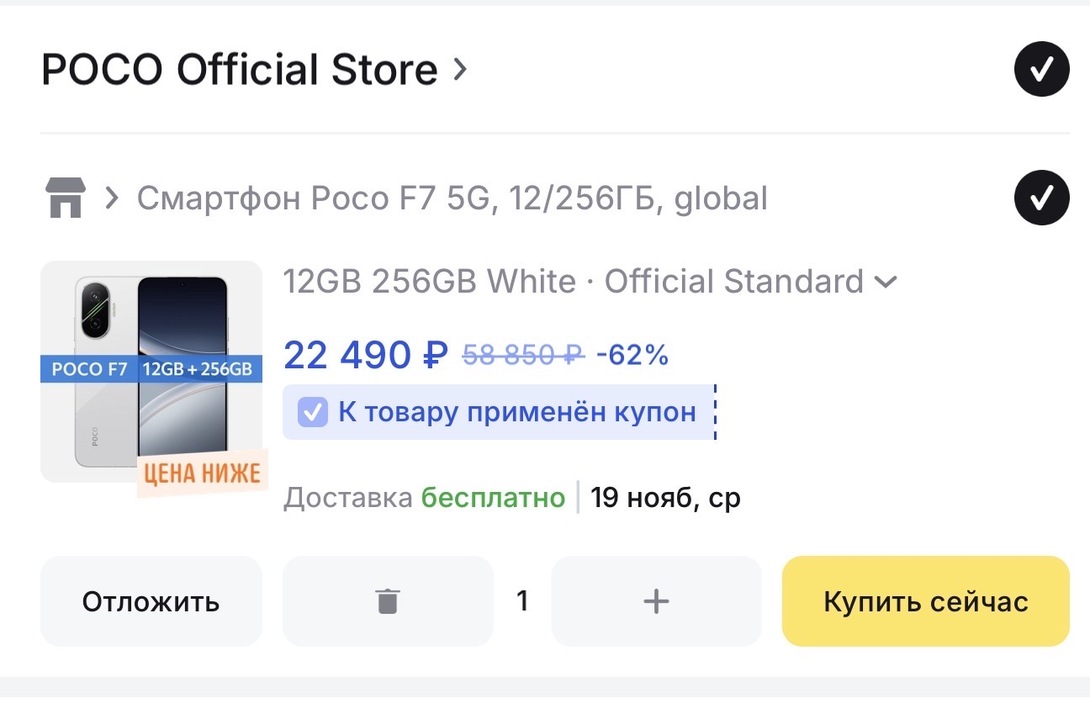Click the chevron after the storefront icon
1090x719 pixels.
click(x=111, y=198)
